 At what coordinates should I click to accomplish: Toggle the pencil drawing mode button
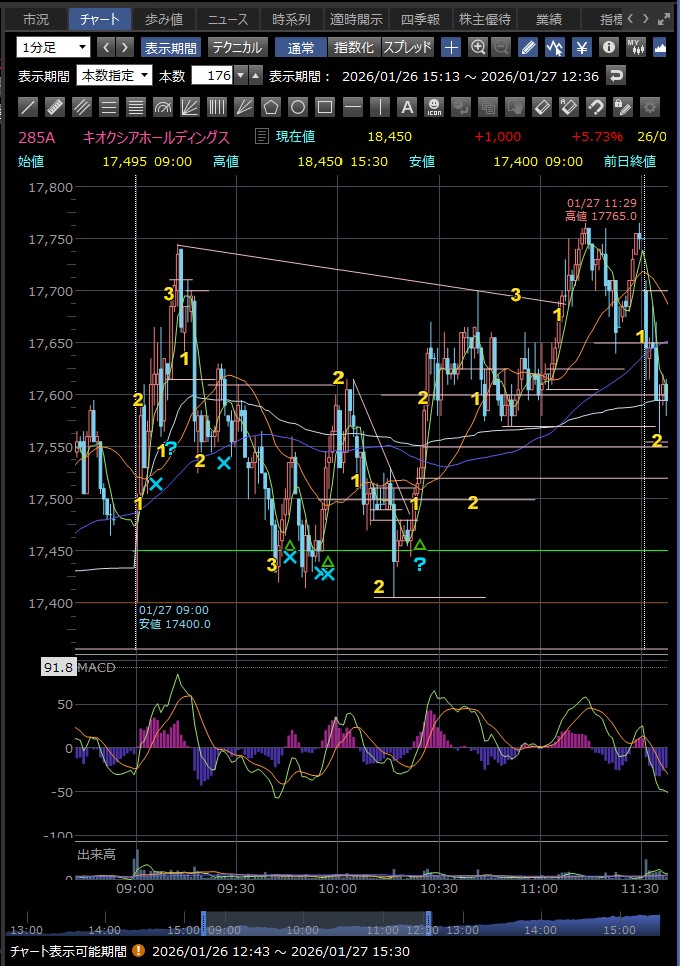click(x=529, y=47)
